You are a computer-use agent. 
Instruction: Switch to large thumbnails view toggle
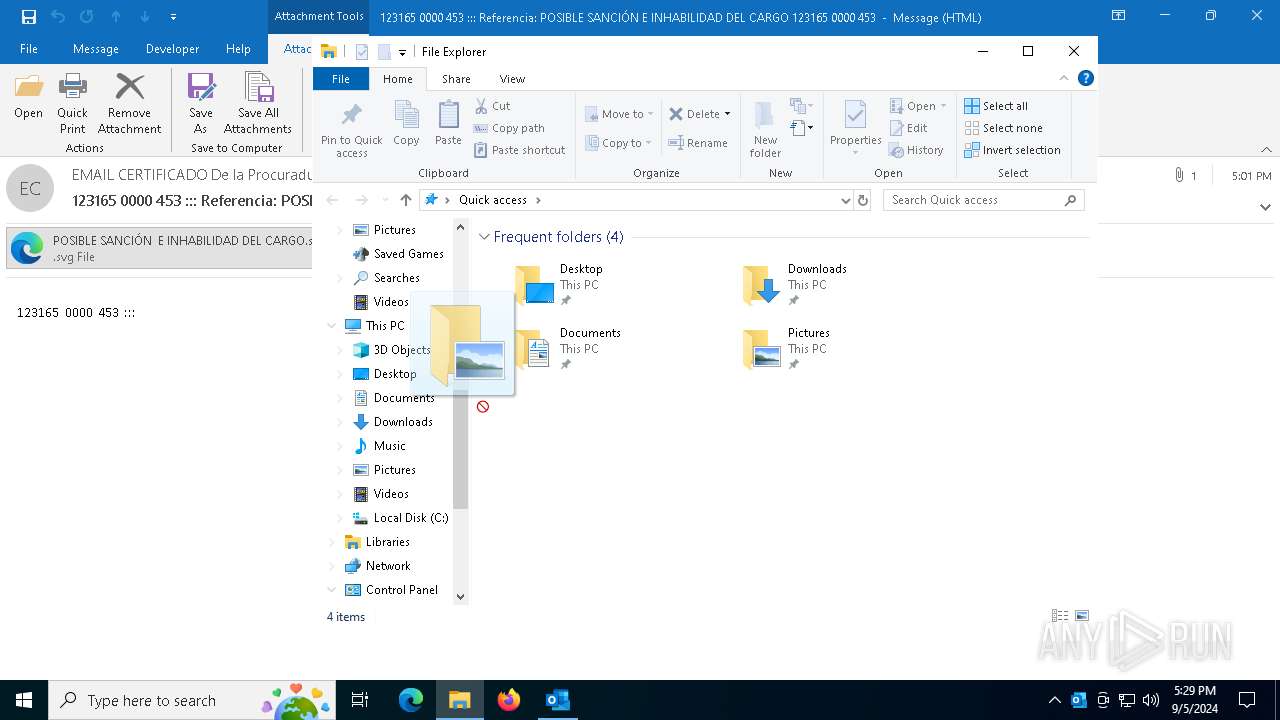point(1081,616)
